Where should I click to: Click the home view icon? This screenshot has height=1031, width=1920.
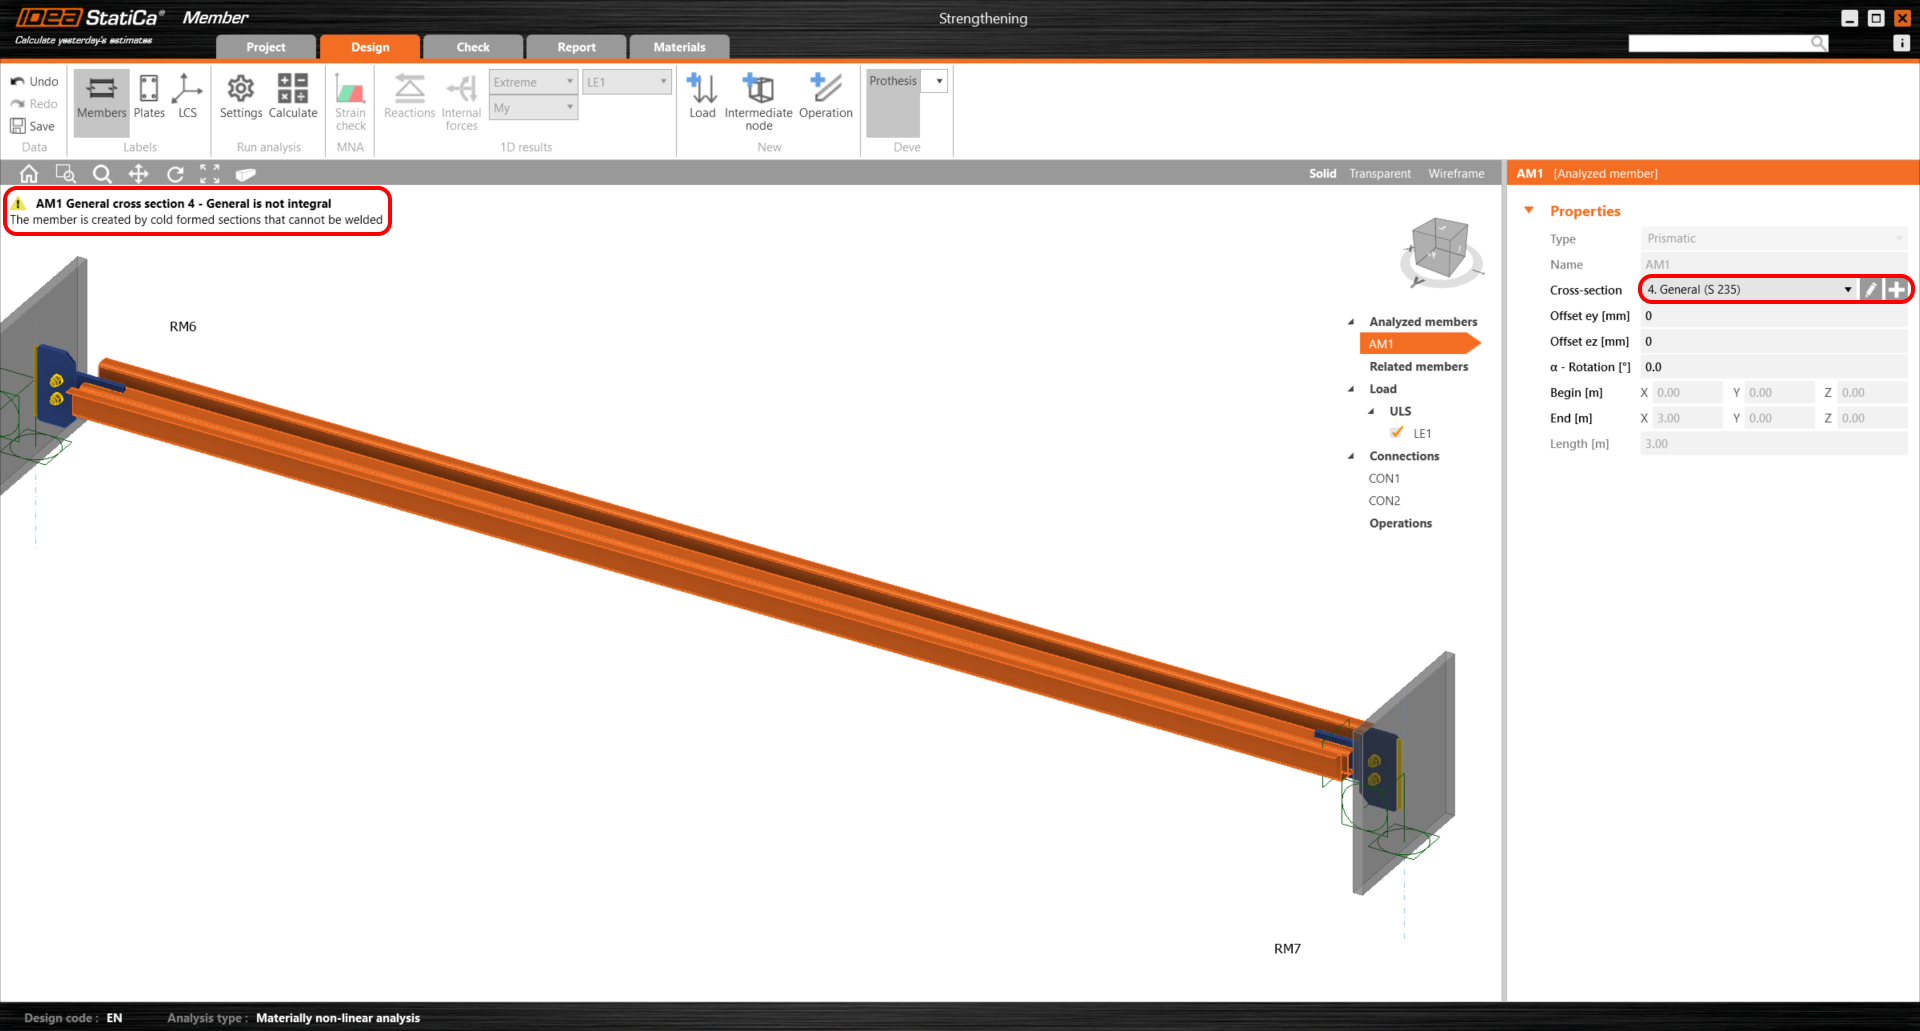point(29,174)
